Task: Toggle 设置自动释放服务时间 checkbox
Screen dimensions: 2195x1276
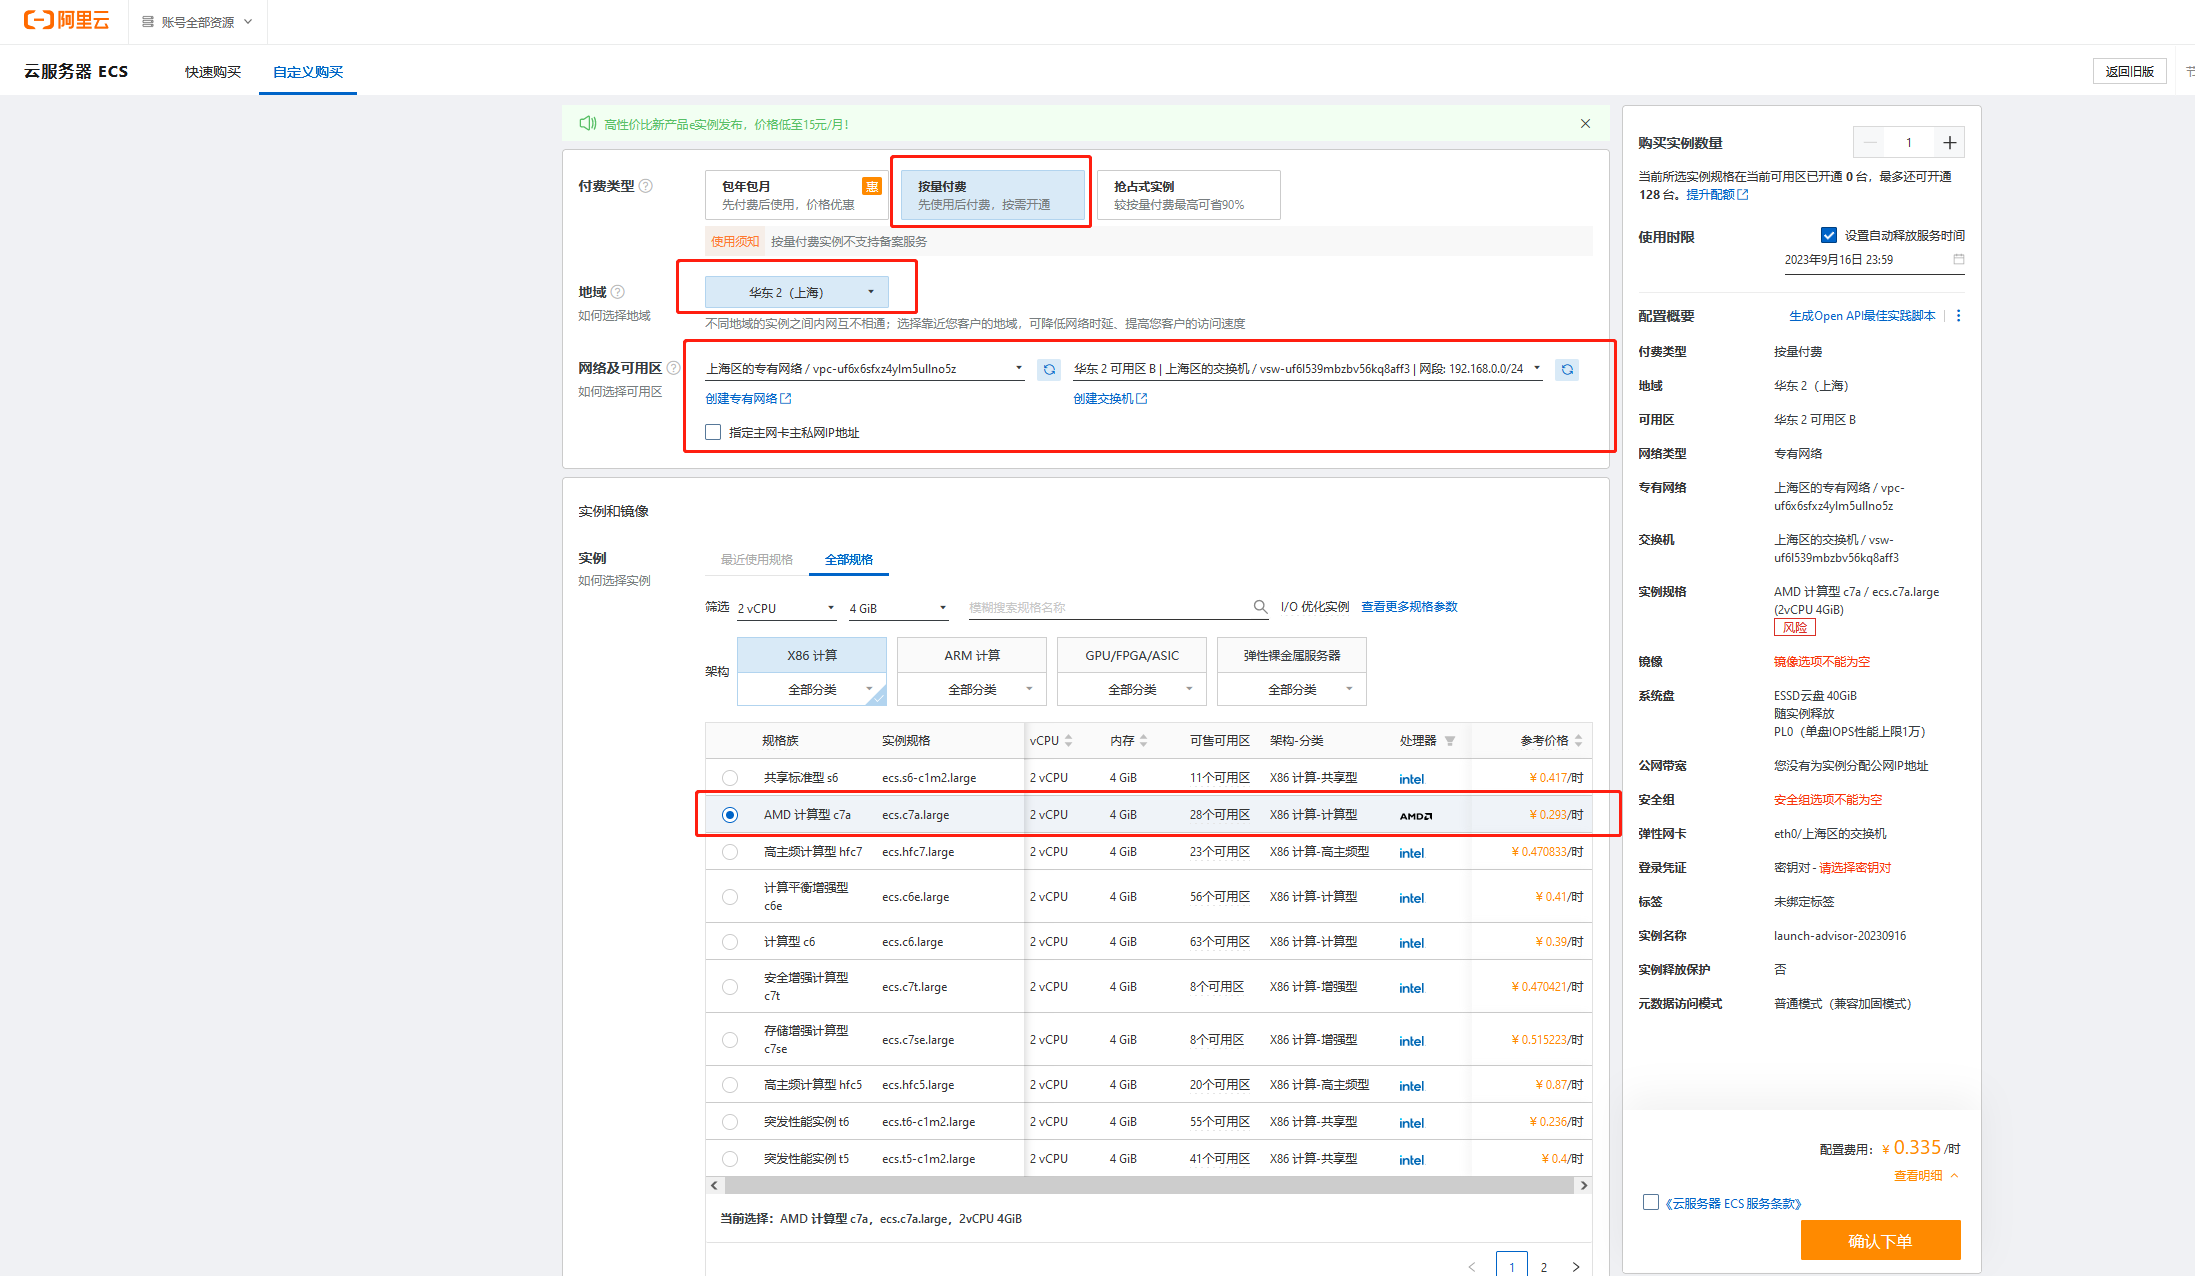Action: [x=1829, y=235]
